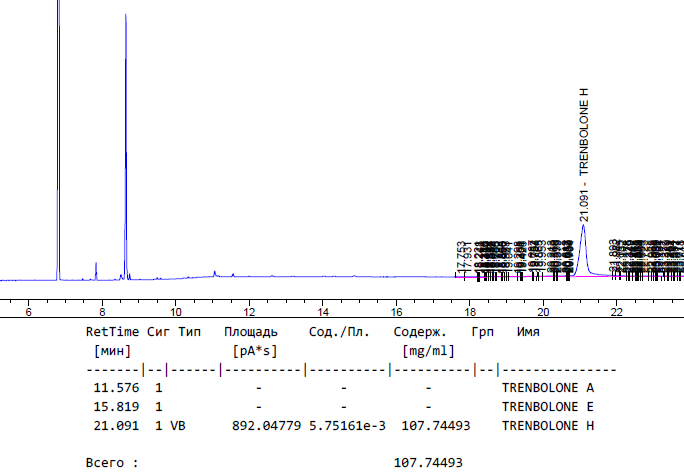684x476 pixels.
Task: Click the Имя column header
Action: coord(528,331)
